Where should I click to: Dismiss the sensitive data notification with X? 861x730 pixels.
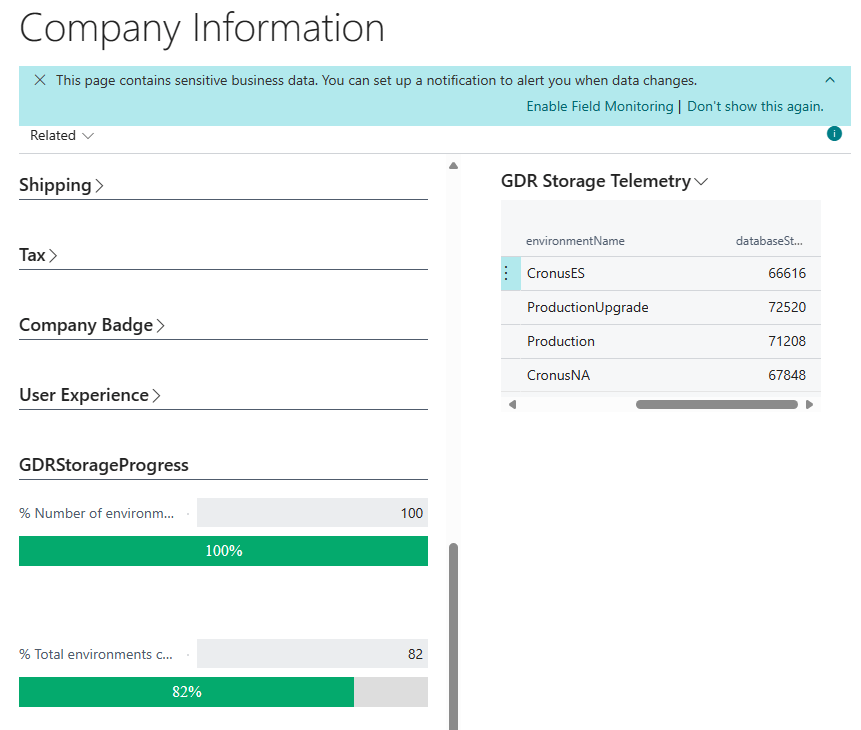[x=40, y=80]
